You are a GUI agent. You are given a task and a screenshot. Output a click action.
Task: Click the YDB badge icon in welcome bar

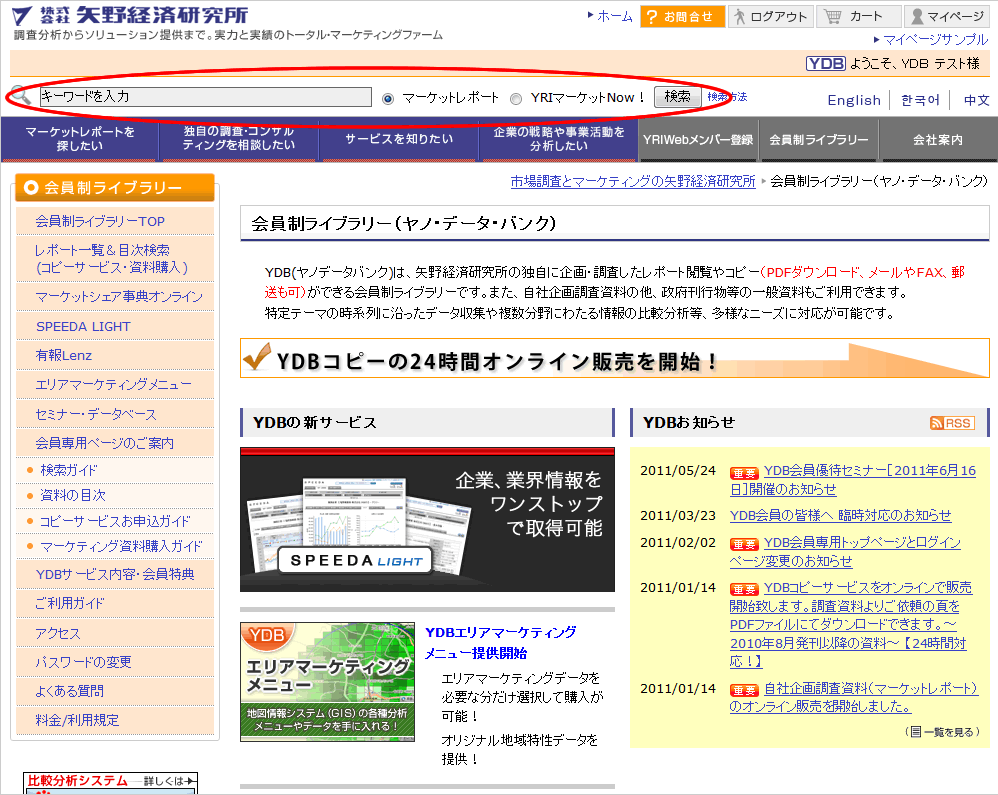point(825,63)
